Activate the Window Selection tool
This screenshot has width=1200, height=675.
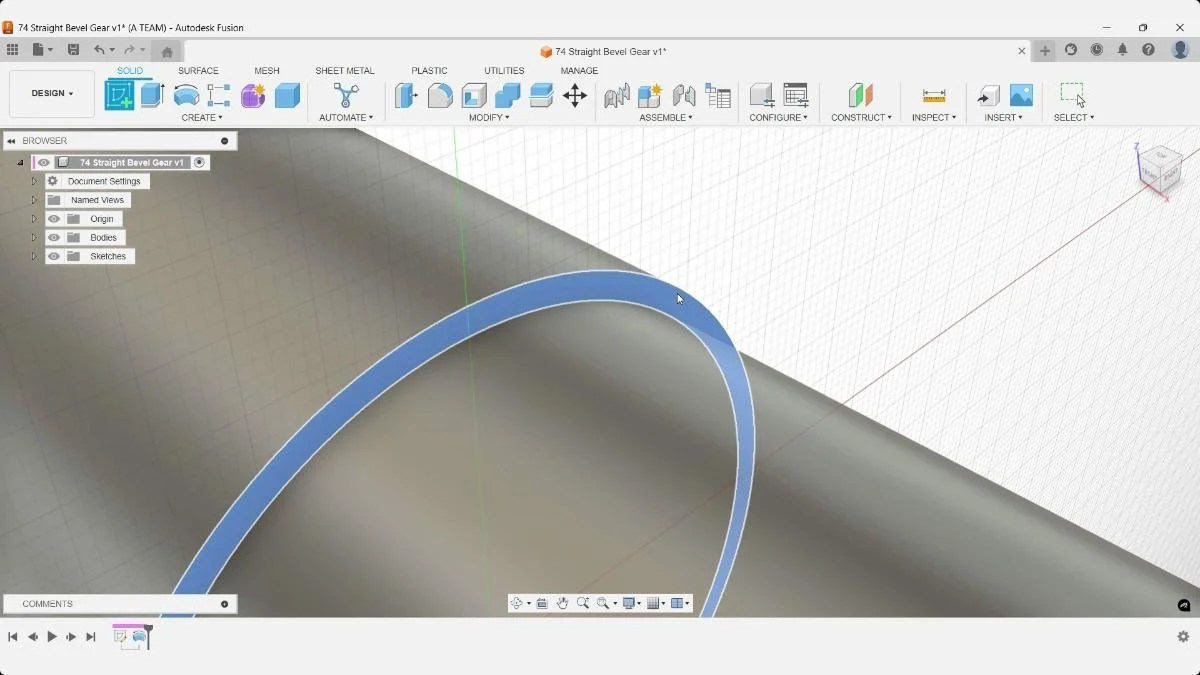1073,94
